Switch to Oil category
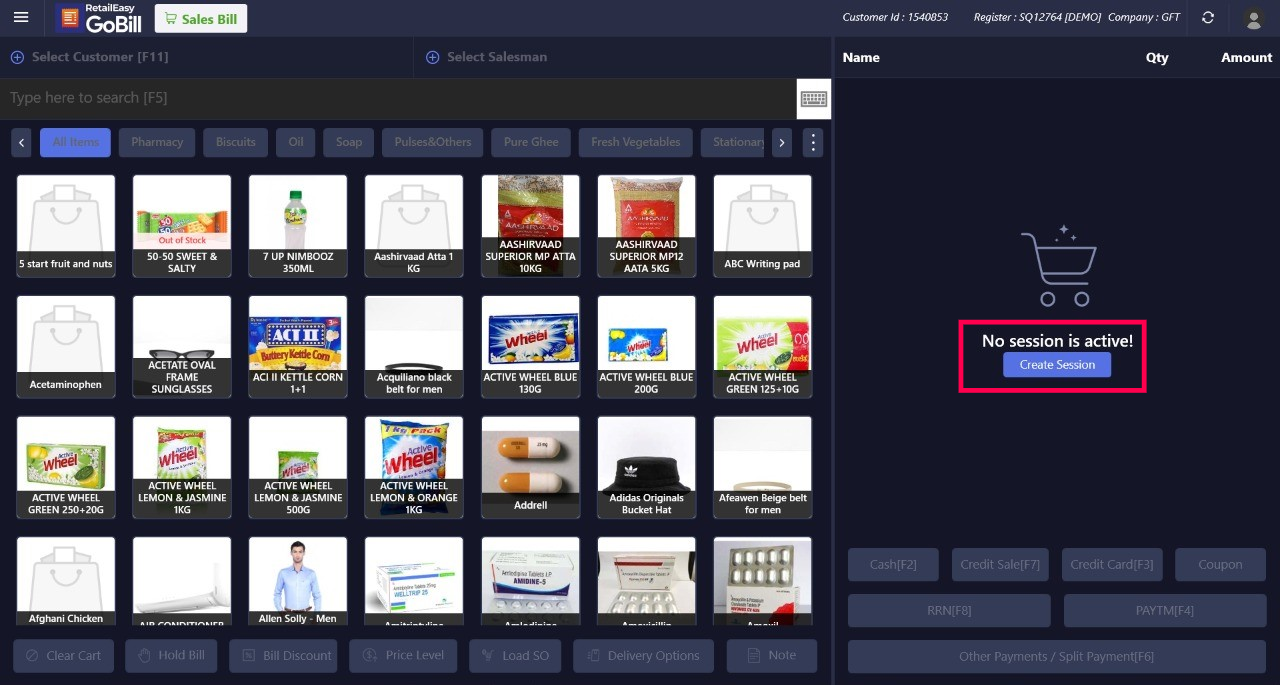Screen dimensions: 1280x685 (296, 142)
